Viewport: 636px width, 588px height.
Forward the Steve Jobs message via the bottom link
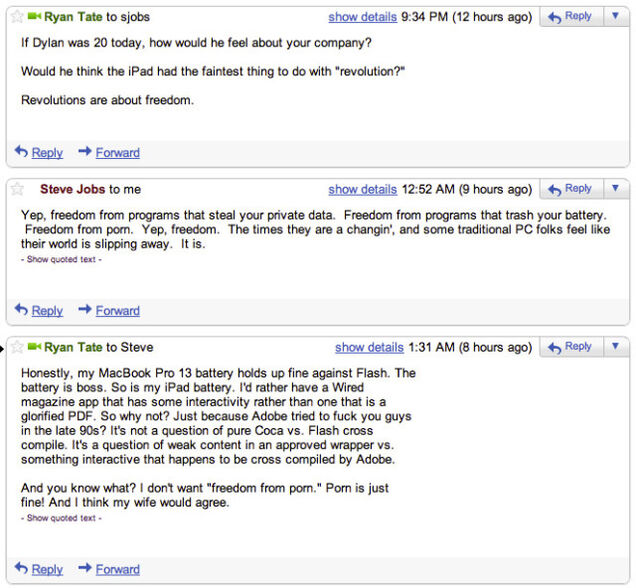tap(117, 311)
